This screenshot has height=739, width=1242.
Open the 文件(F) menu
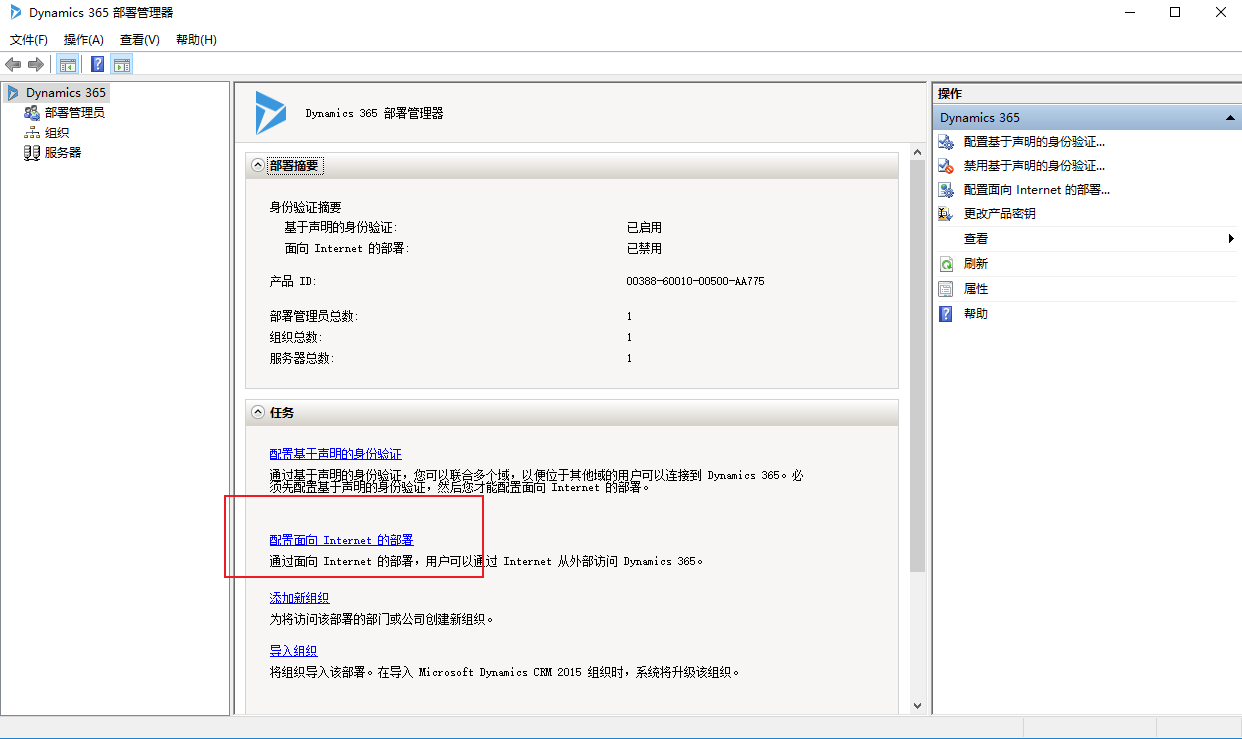tap(29, 40)
